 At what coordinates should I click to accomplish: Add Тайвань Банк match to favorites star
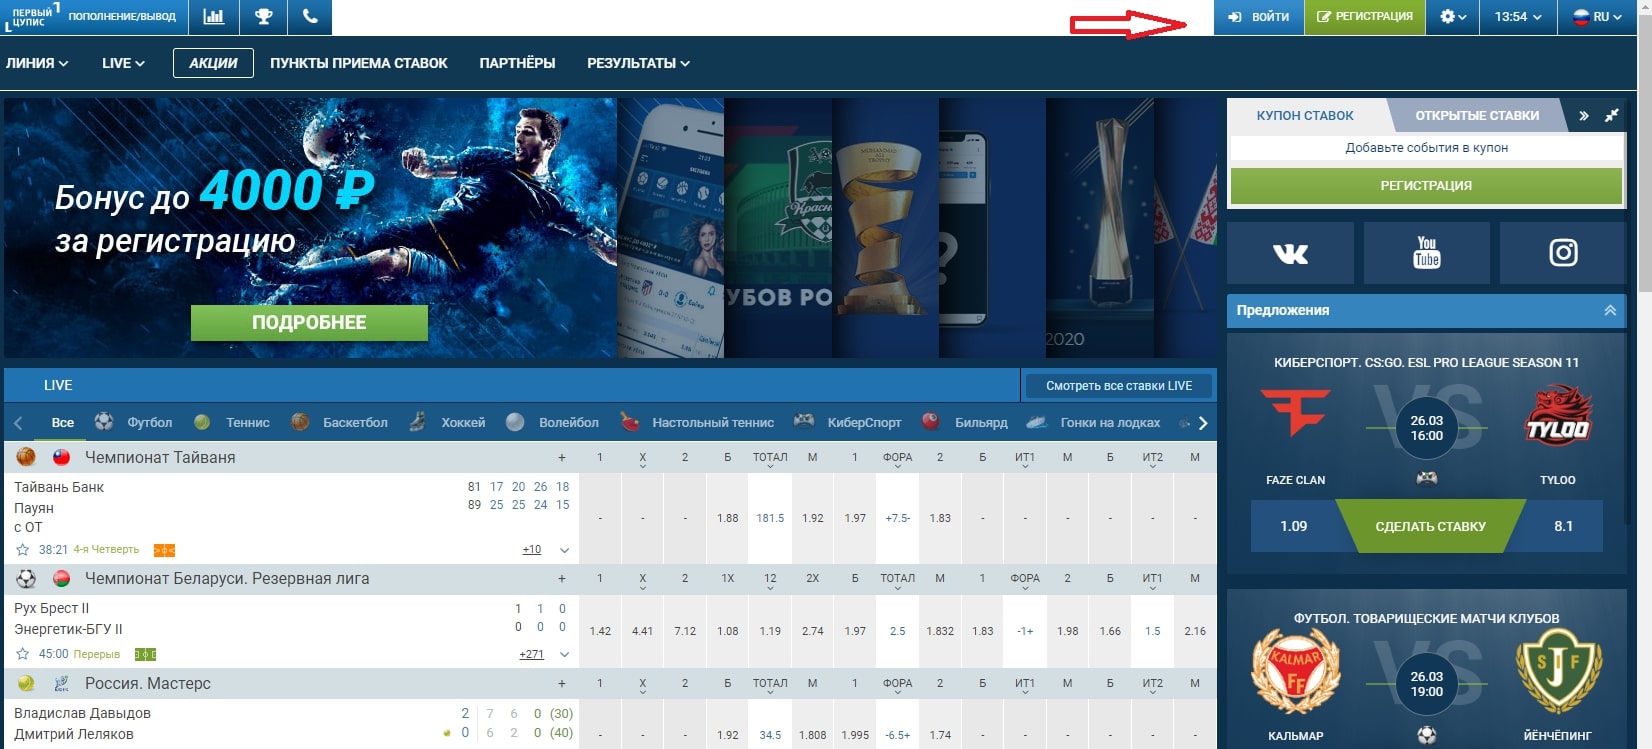click(22, 550)
